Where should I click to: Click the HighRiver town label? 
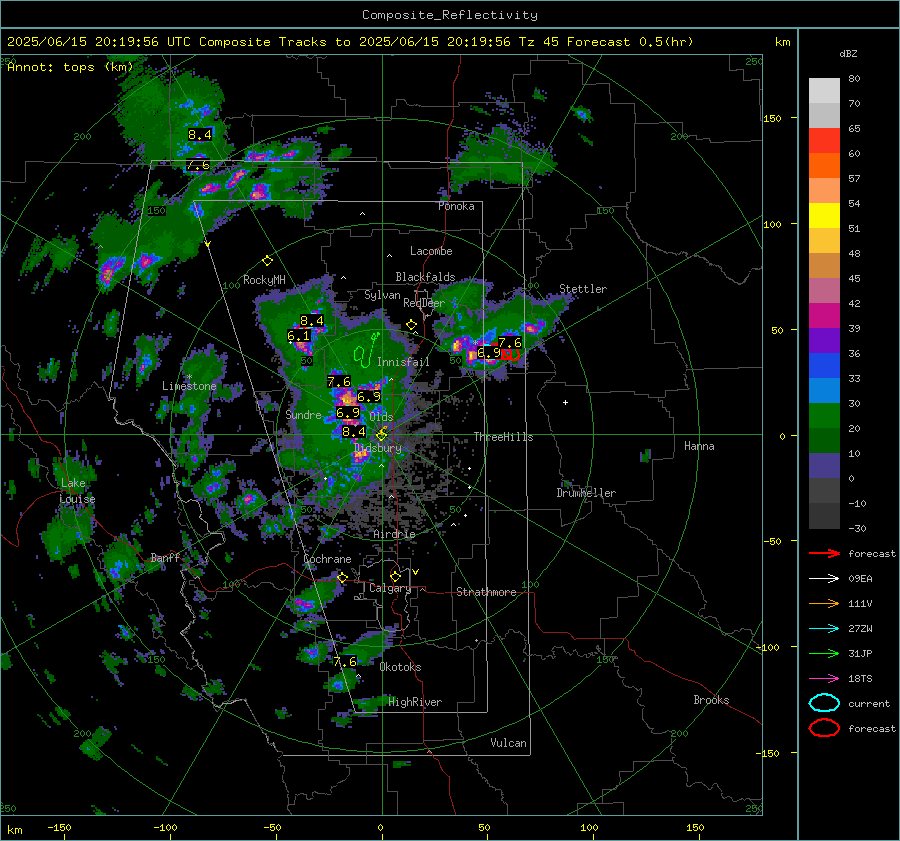point(415,702)
